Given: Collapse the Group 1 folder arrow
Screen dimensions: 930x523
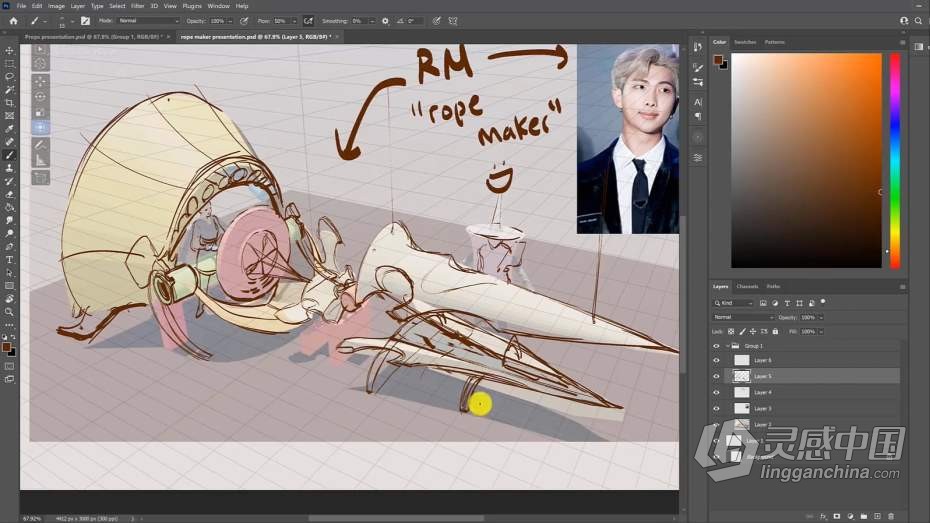Looking at the screenshot, I should pyautogui.click(x=727, y=346).
